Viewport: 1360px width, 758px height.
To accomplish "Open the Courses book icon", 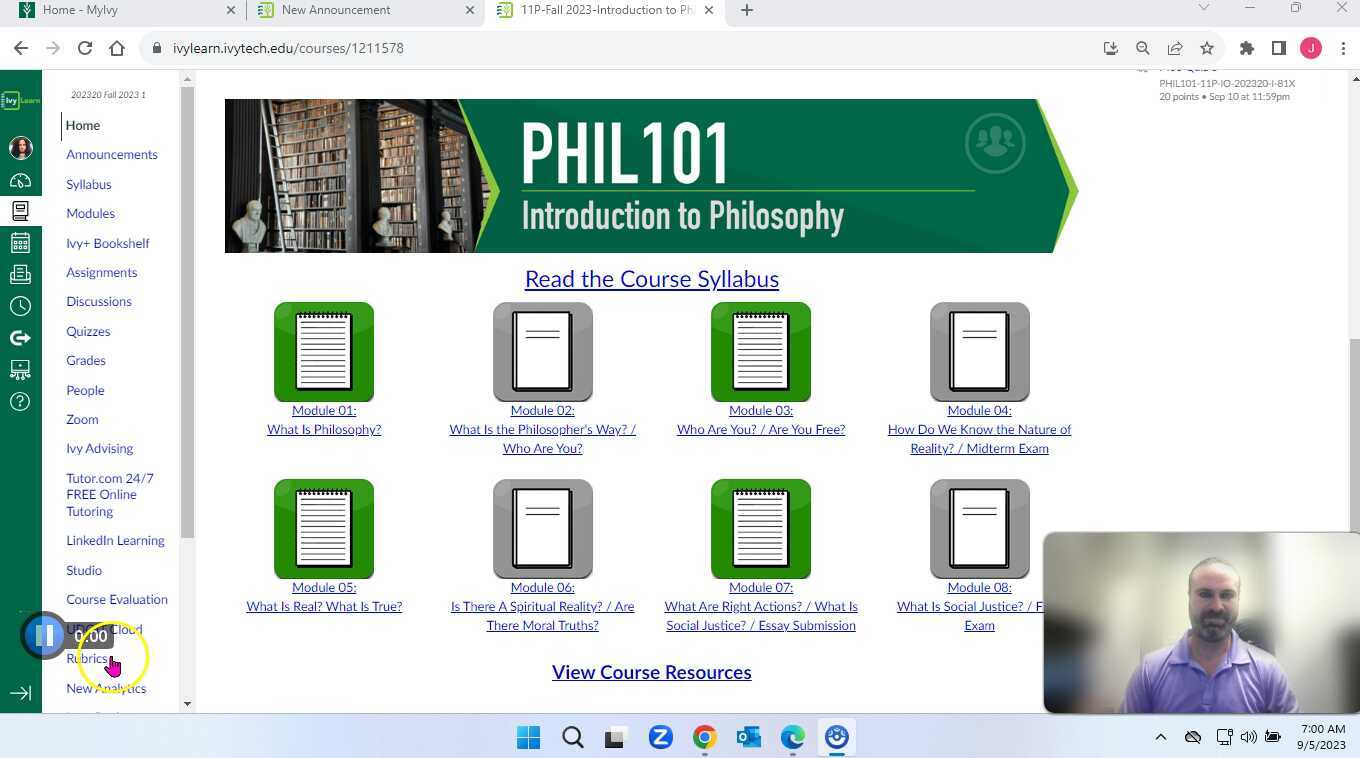I will click(x=19, y=211).
